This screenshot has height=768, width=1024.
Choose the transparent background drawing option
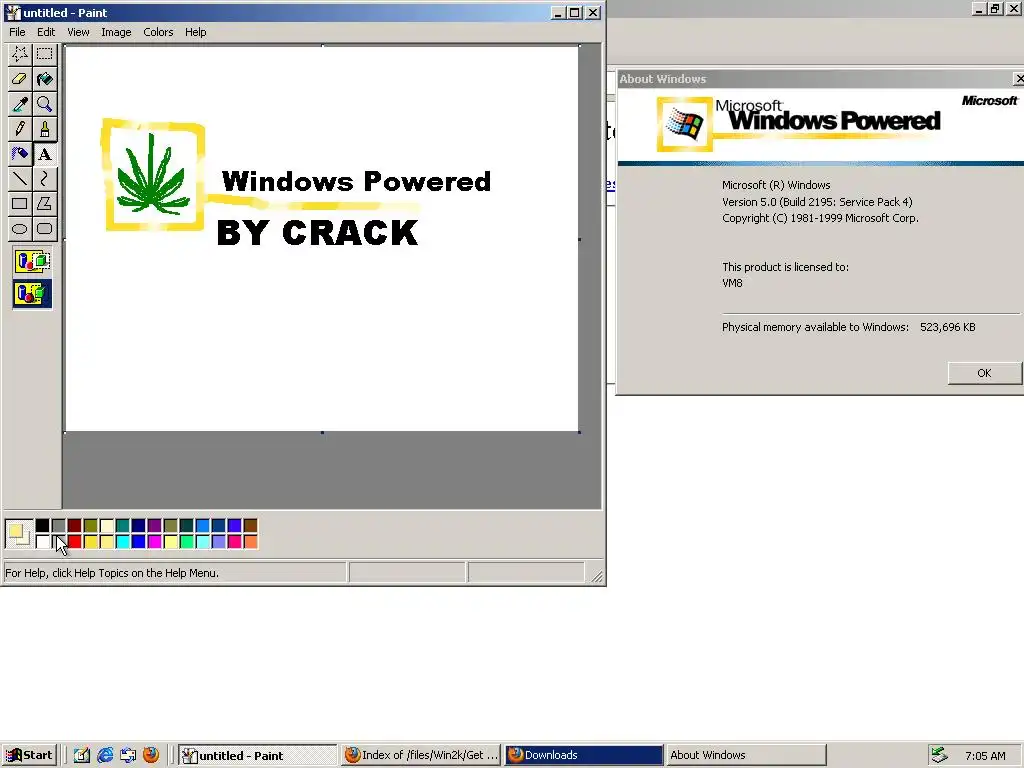tap(32, 294)
